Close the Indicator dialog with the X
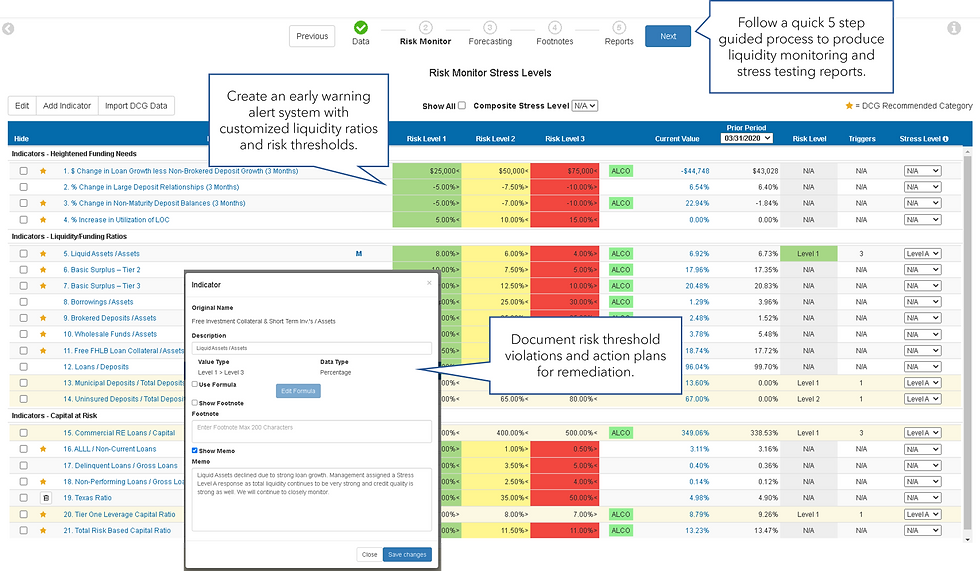This screenshot has height=571, width=980. pos(429,283)
